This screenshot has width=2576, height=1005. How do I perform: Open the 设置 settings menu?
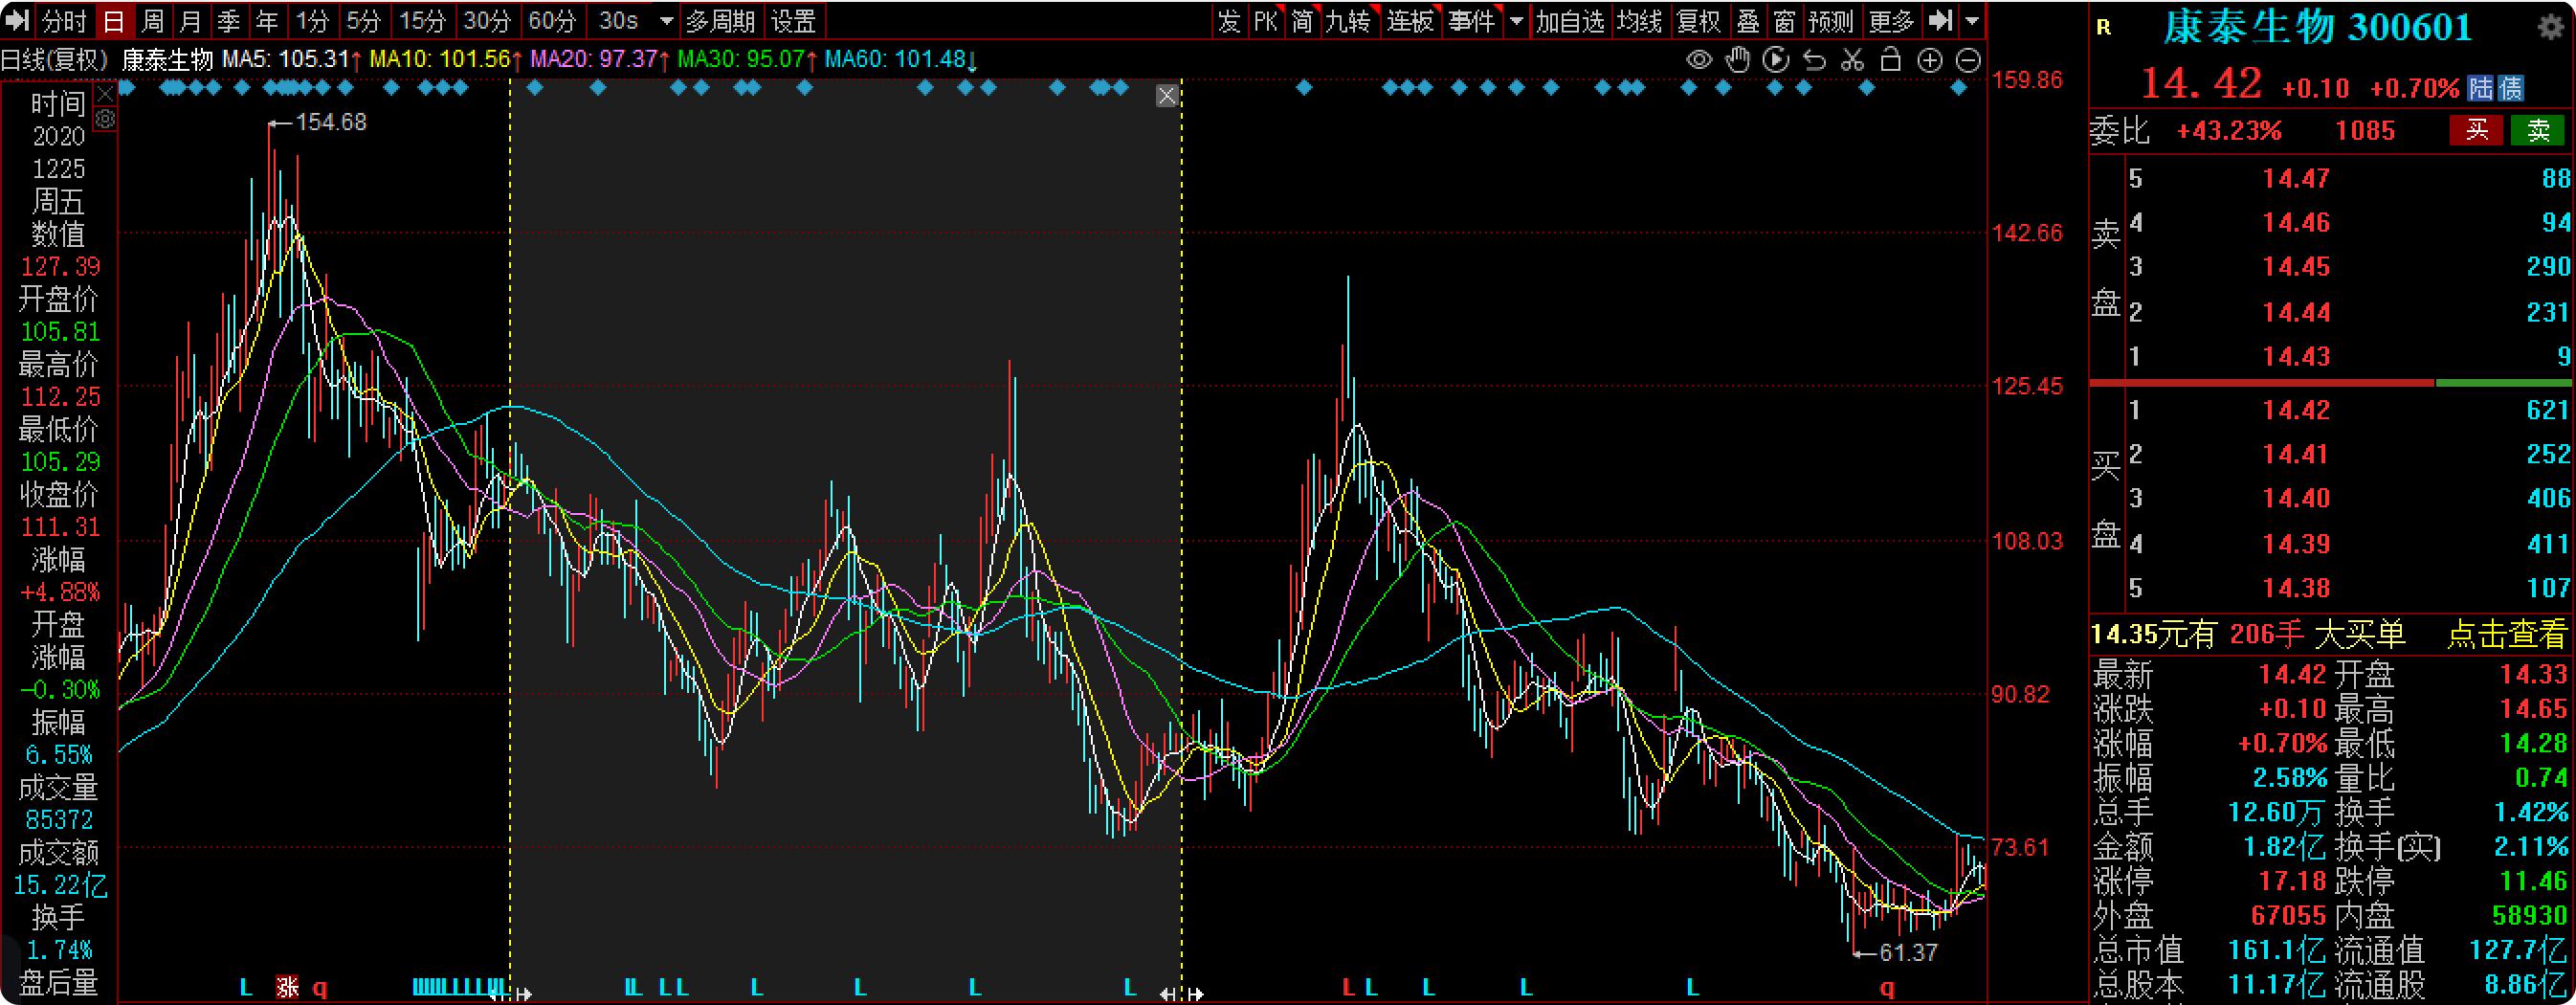(x=794, y=20)
